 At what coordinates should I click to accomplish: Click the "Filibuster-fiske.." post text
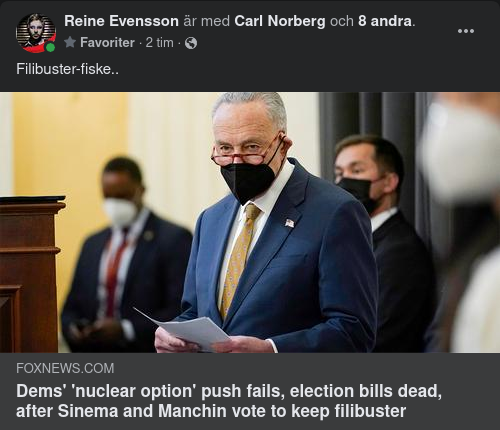[x=67, y=69]
